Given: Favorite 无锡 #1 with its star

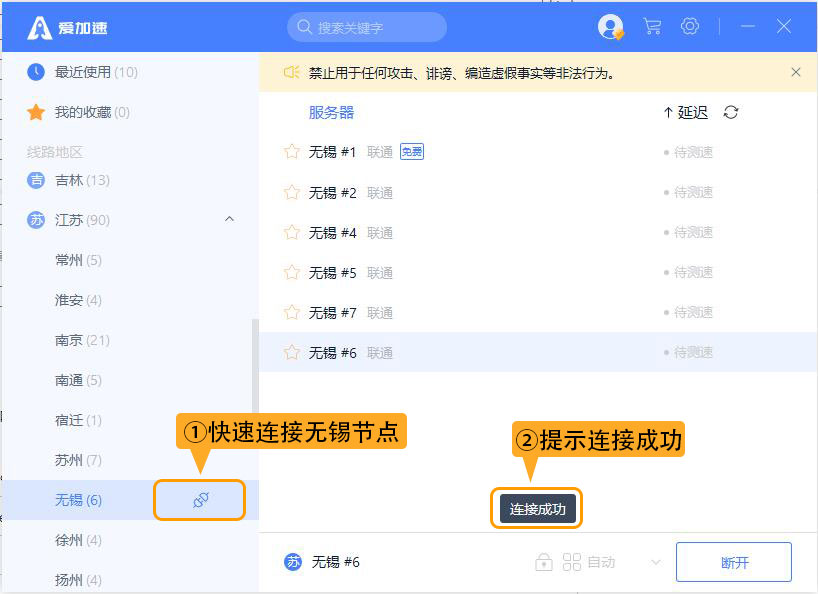Looking at the screenshot, I should coord(292,152).
